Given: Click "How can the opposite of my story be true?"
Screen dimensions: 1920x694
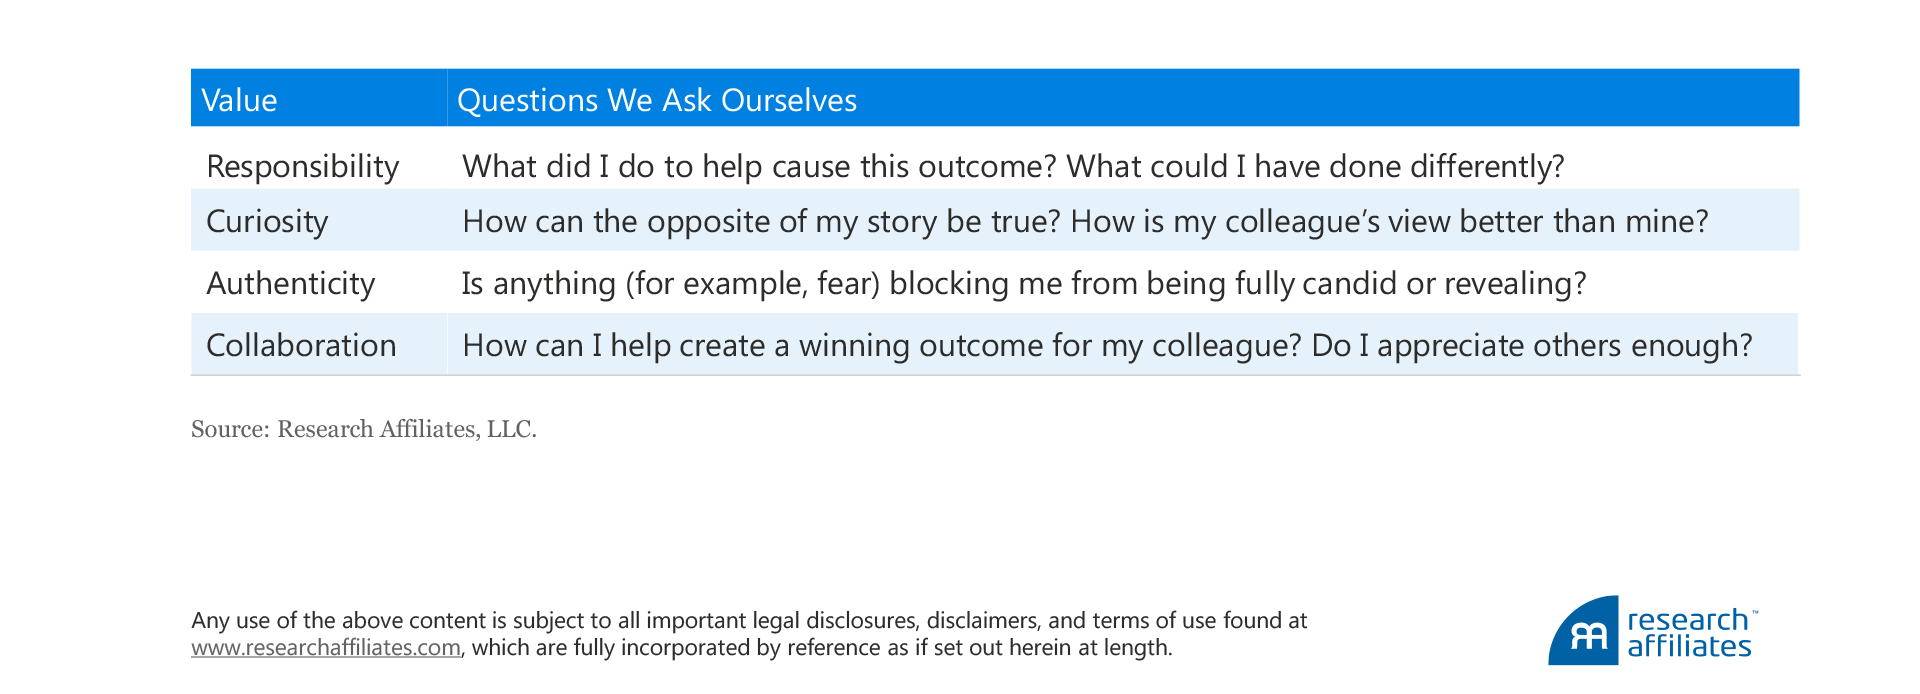Looking at the screenshot, I should click(760, 221).
